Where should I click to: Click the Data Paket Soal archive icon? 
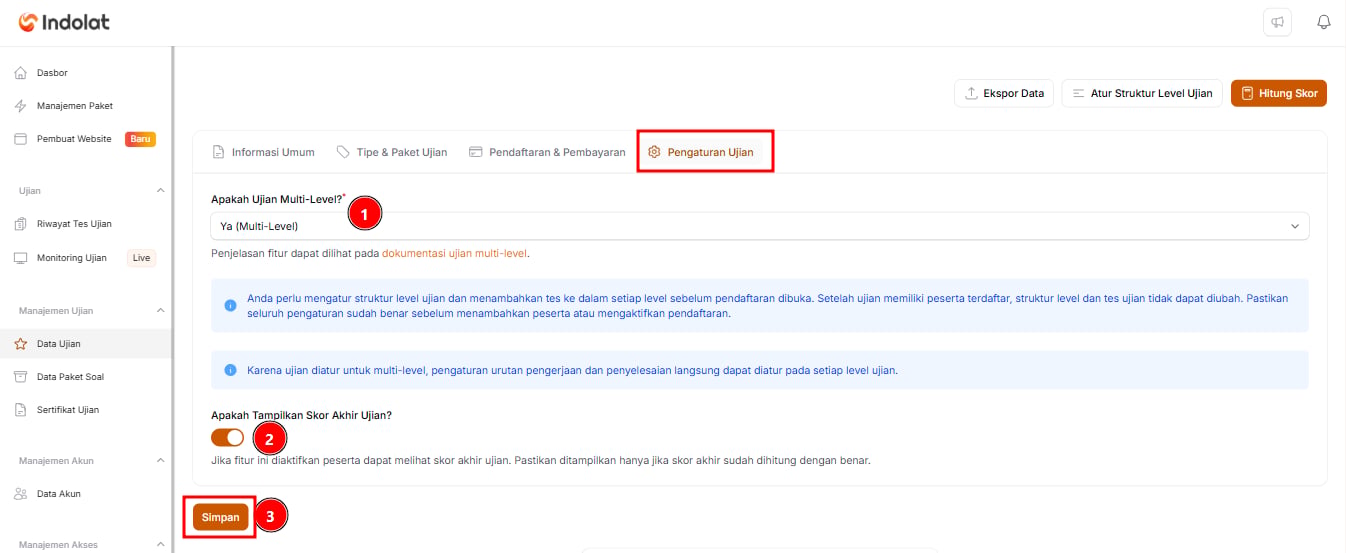point(20,377)
